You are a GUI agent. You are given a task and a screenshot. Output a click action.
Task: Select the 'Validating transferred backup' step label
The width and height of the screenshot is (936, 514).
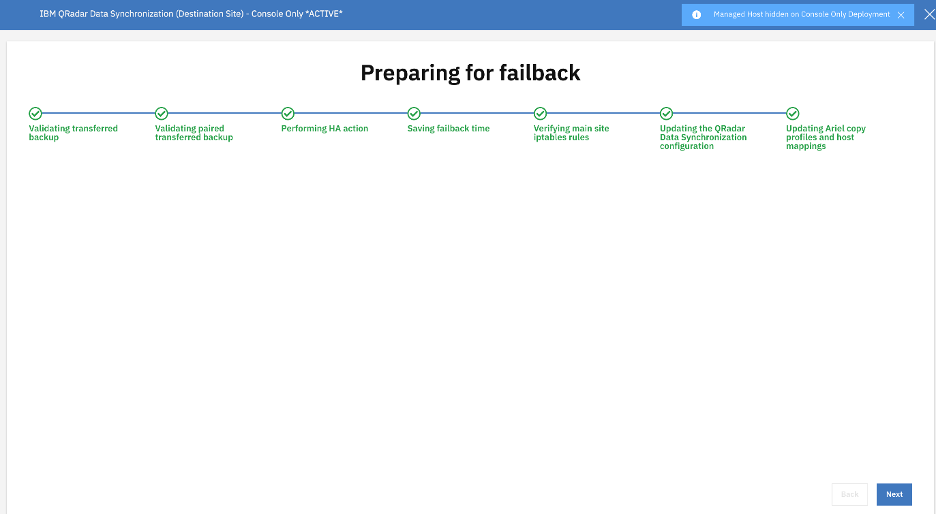pyautogui.click(x=73, y=133)
